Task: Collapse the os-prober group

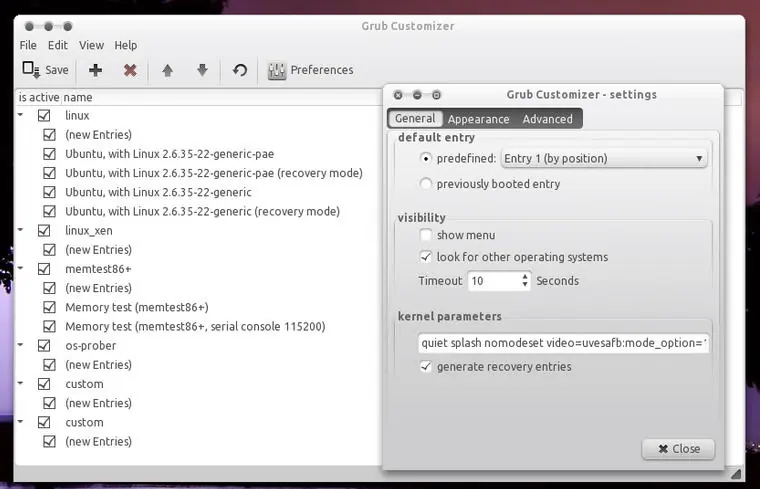Action: (x=20, y=345)
